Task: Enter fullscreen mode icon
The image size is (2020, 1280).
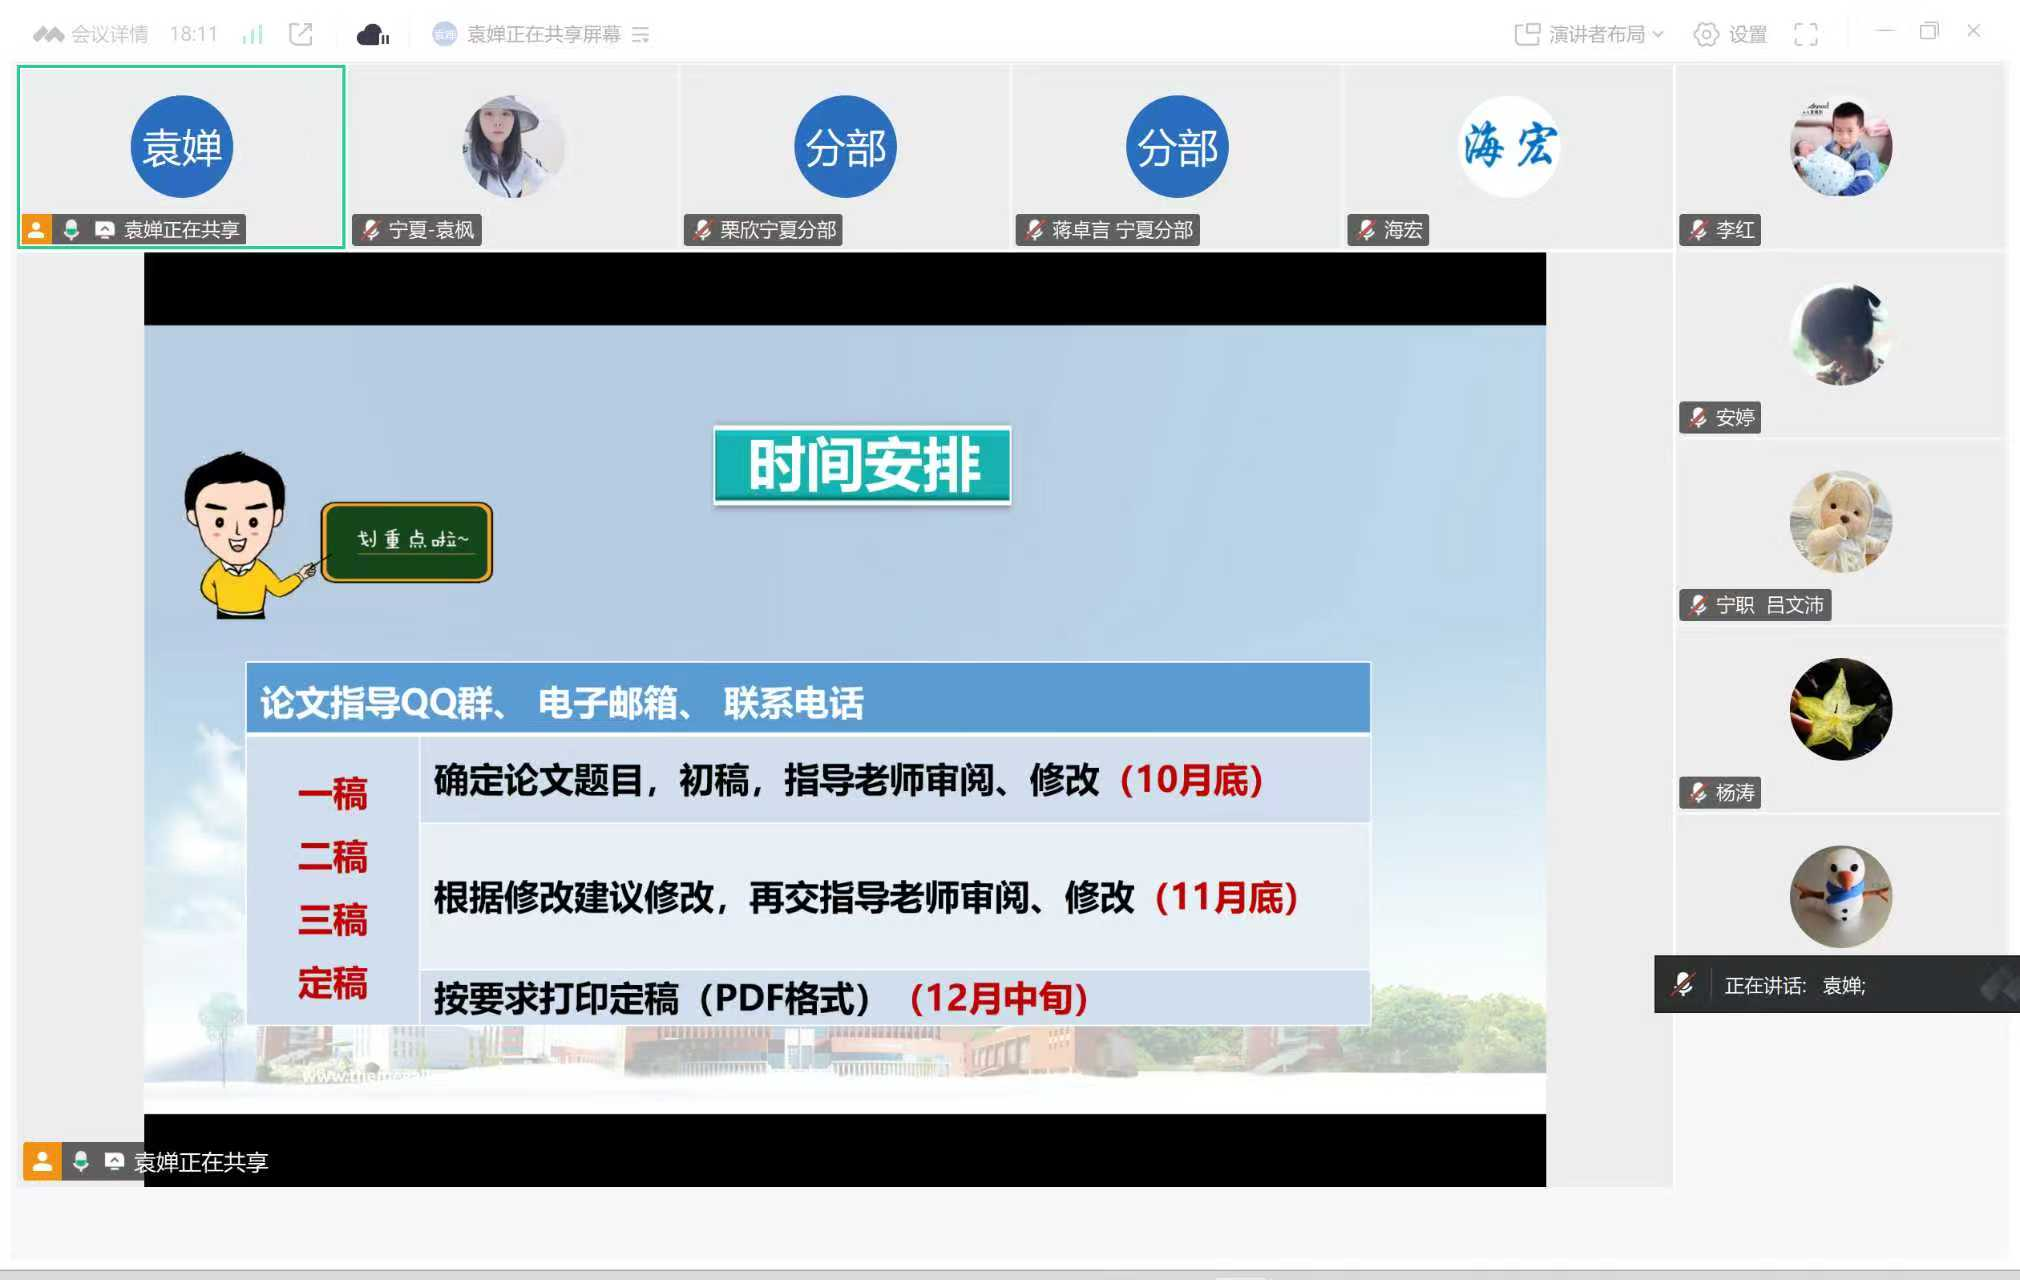Action: click(1806, 34)
